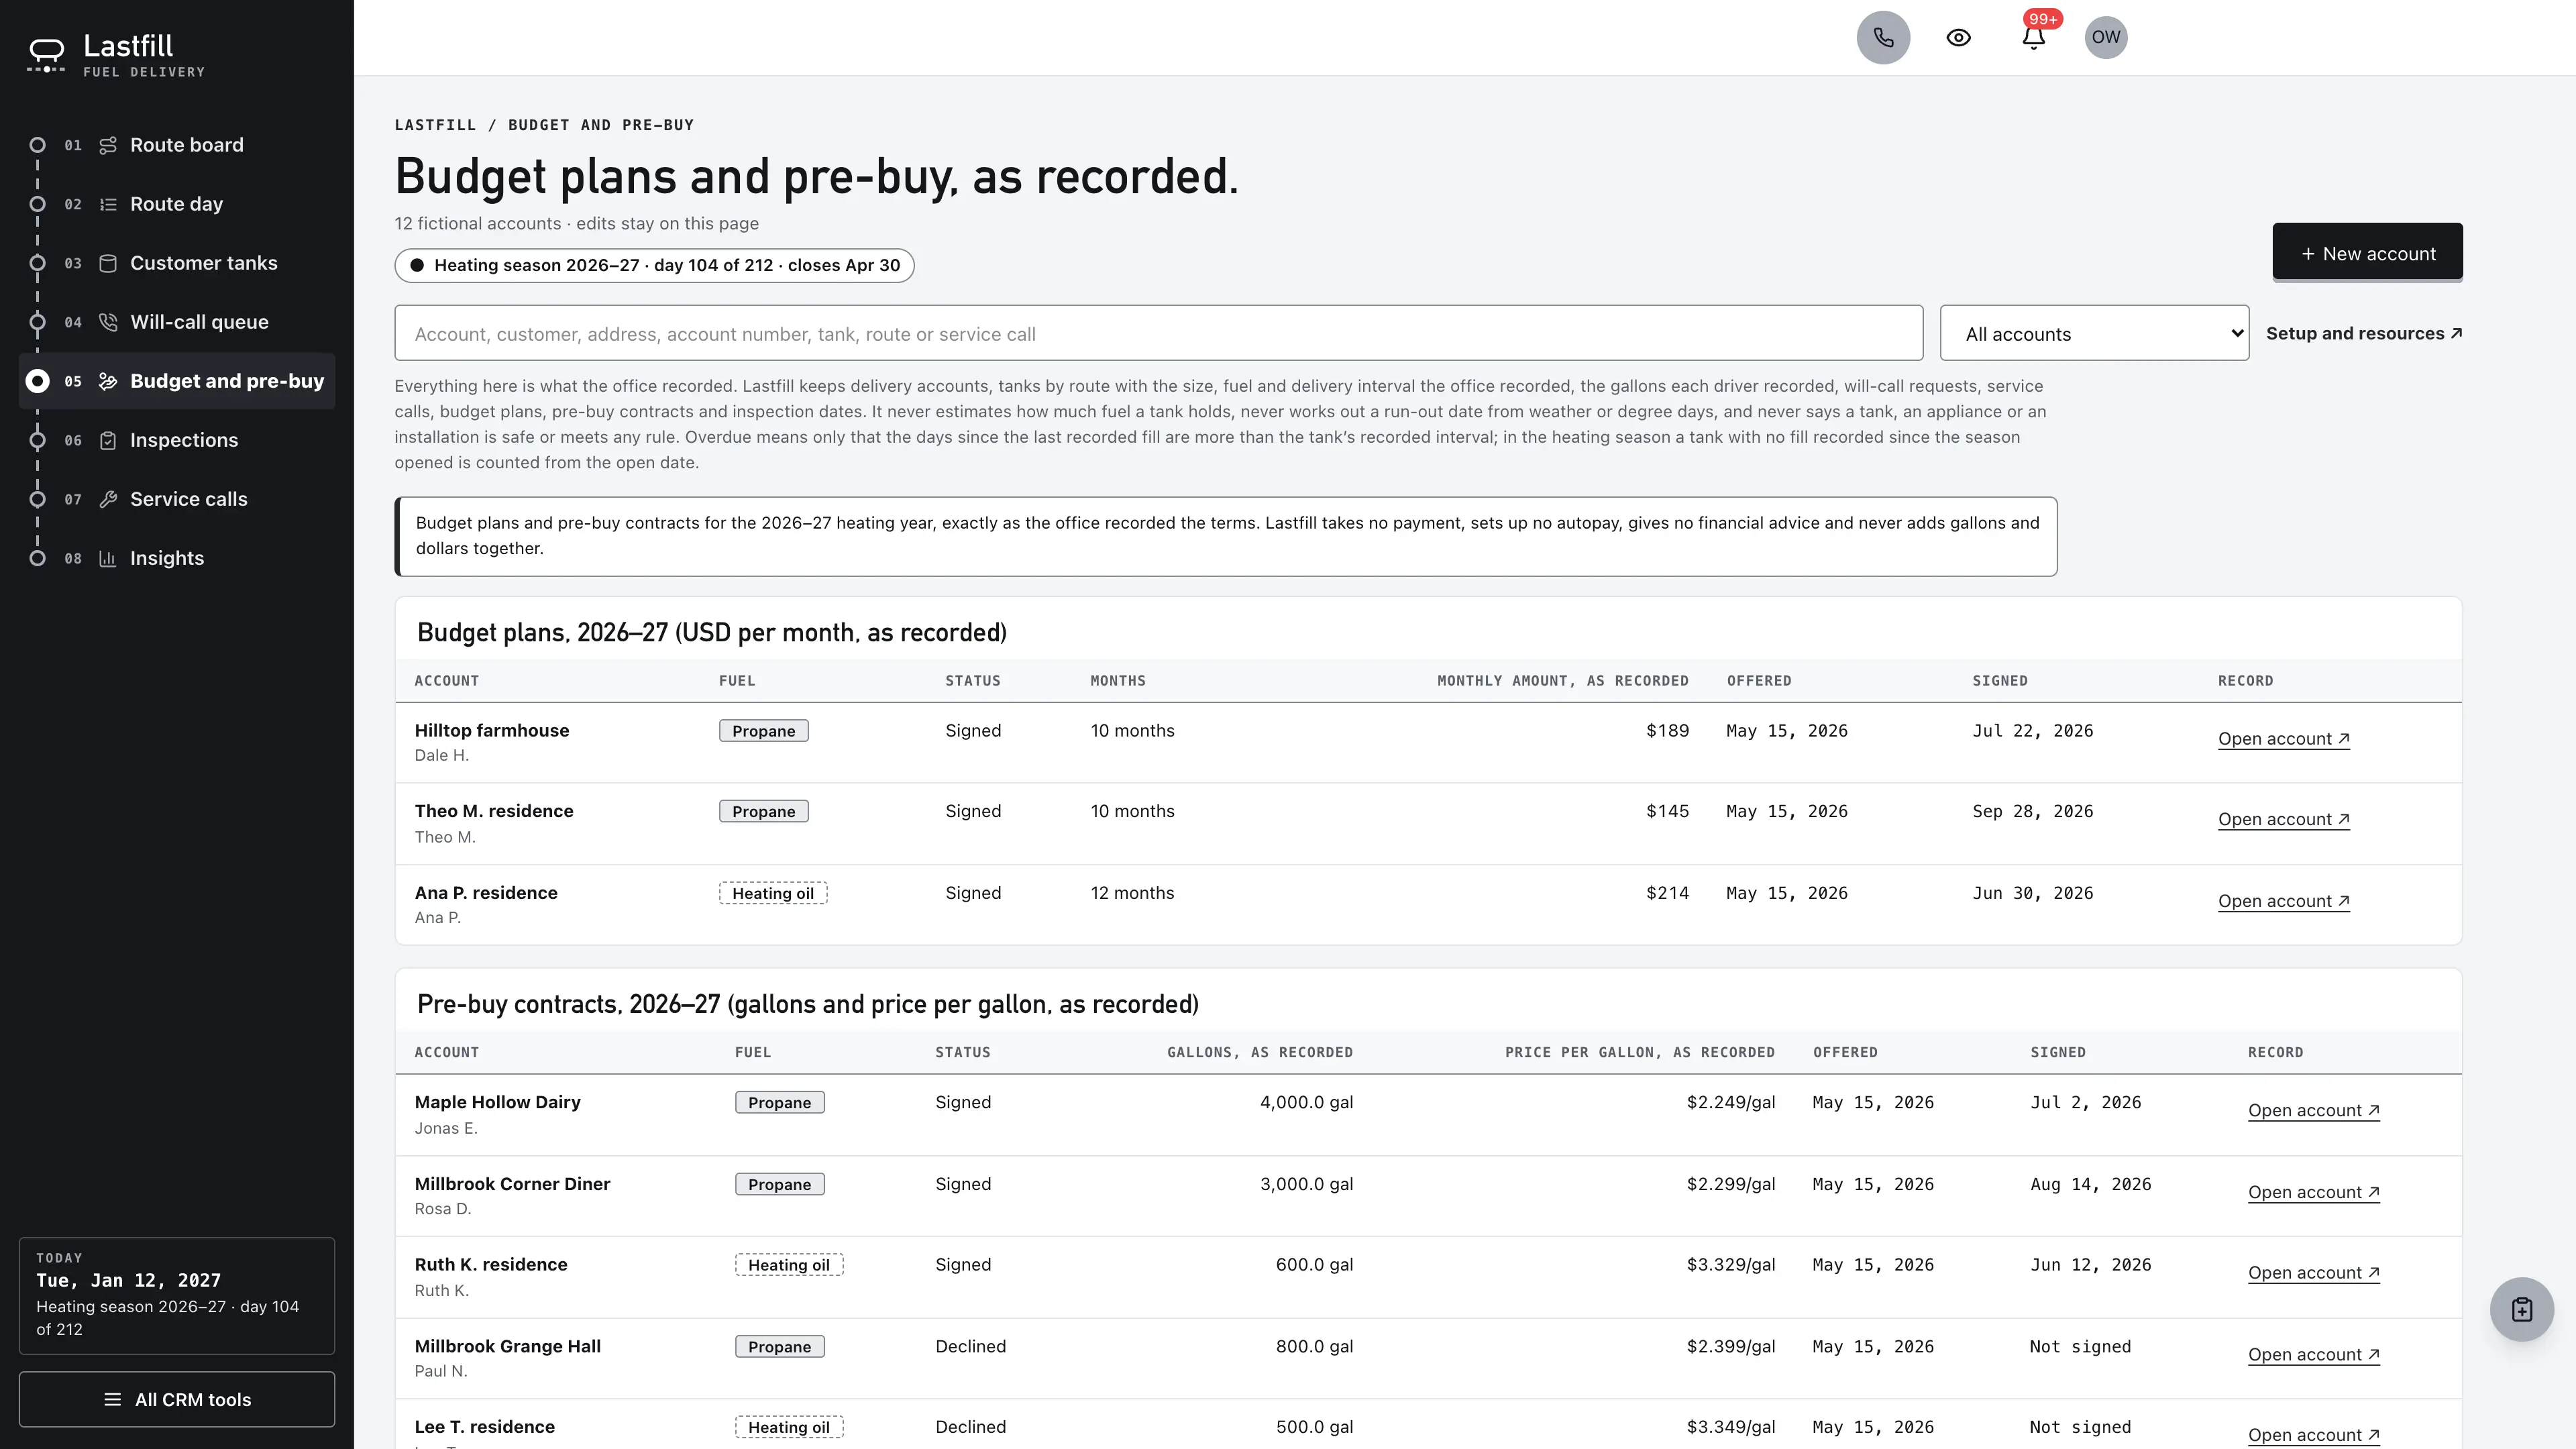Click the $214 monthly amount cell
This screenshot has height=1449, width=2576.
point(1667,893)
